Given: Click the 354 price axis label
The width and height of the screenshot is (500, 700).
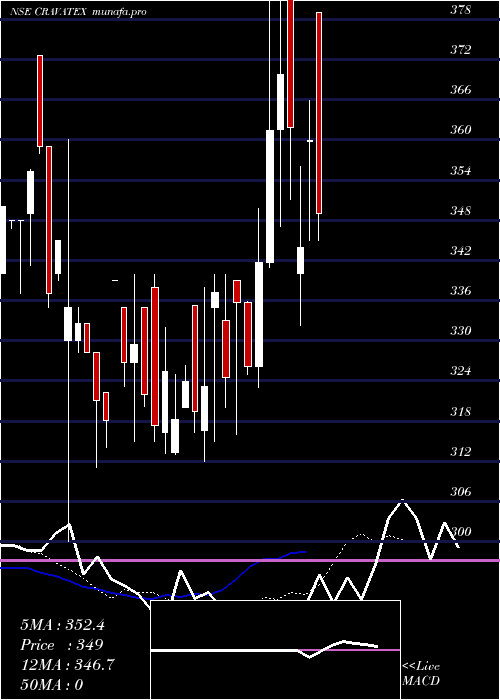Looking at the screenshot, I should 460,171.
